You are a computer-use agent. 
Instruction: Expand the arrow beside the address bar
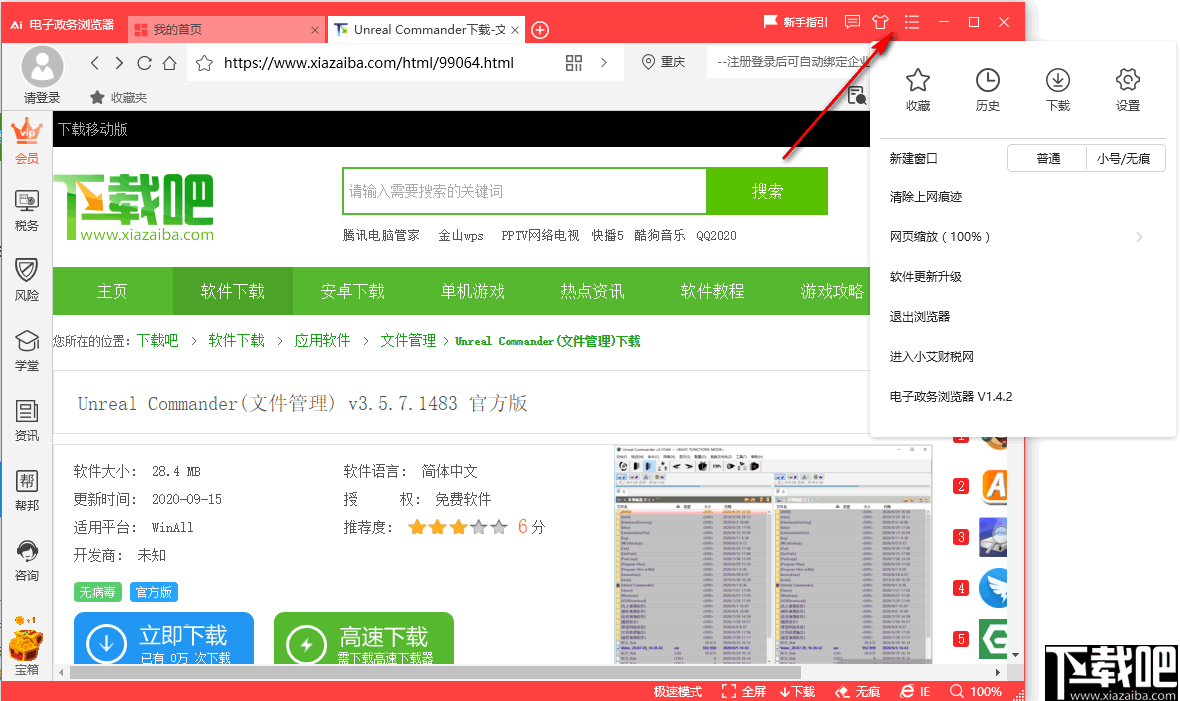click(603, 62)
